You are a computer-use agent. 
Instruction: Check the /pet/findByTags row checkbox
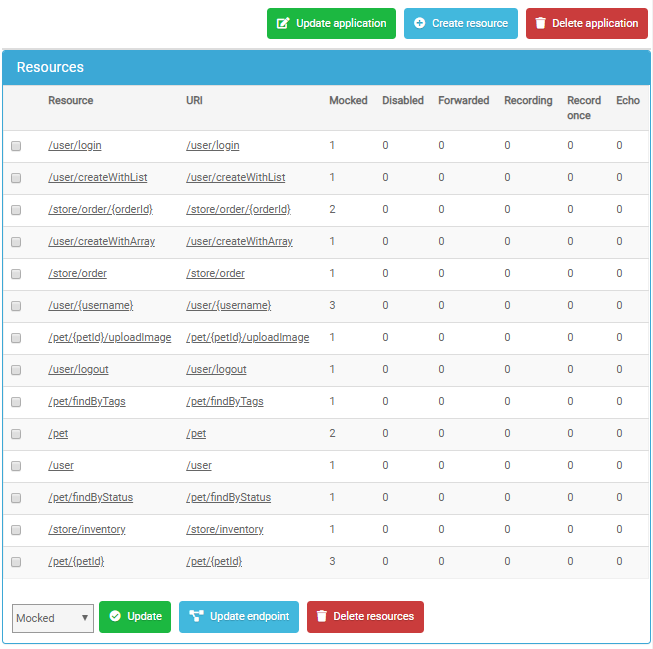coord(16,402)
